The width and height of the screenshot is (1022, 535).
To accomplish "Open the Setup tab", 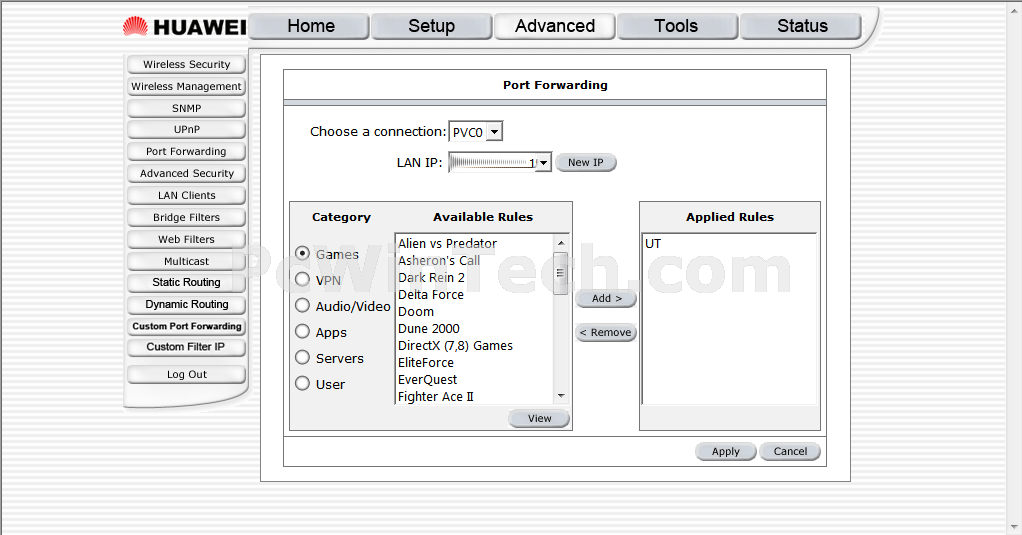I will [x=431, y=27].
